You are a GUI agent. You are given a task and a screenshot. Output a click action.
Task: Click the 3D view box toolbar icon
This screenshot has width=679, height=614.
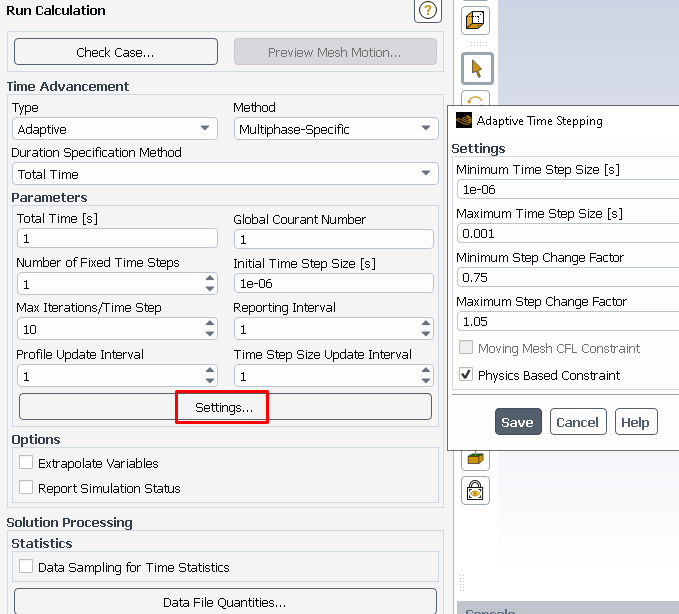(x=475, y=20)
